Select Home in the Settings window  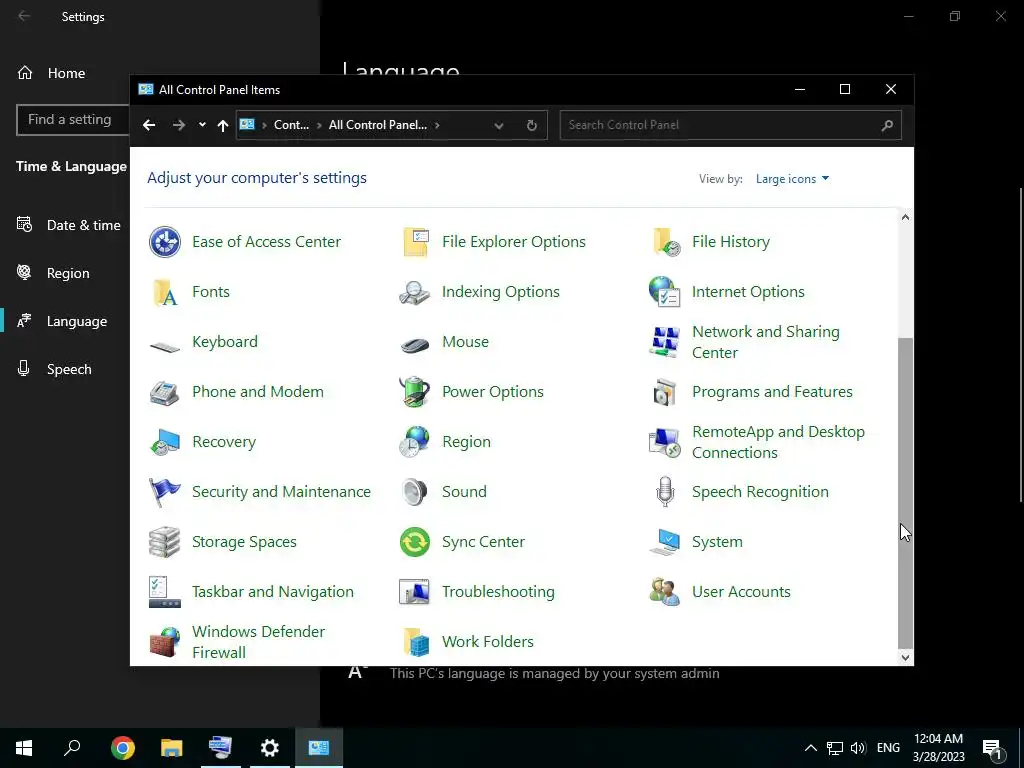click(65, 73)
